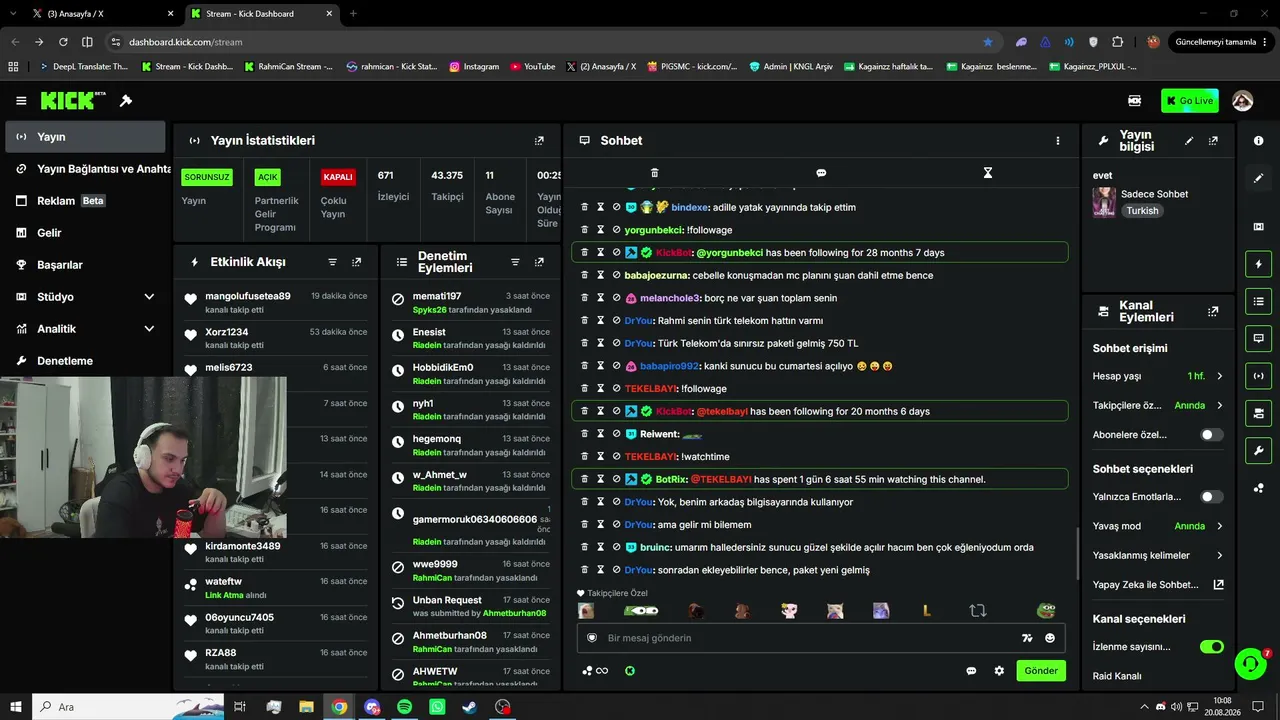Open Steam from the taskbar
This screenshot has height=720, width=1280.
[469, 707]
